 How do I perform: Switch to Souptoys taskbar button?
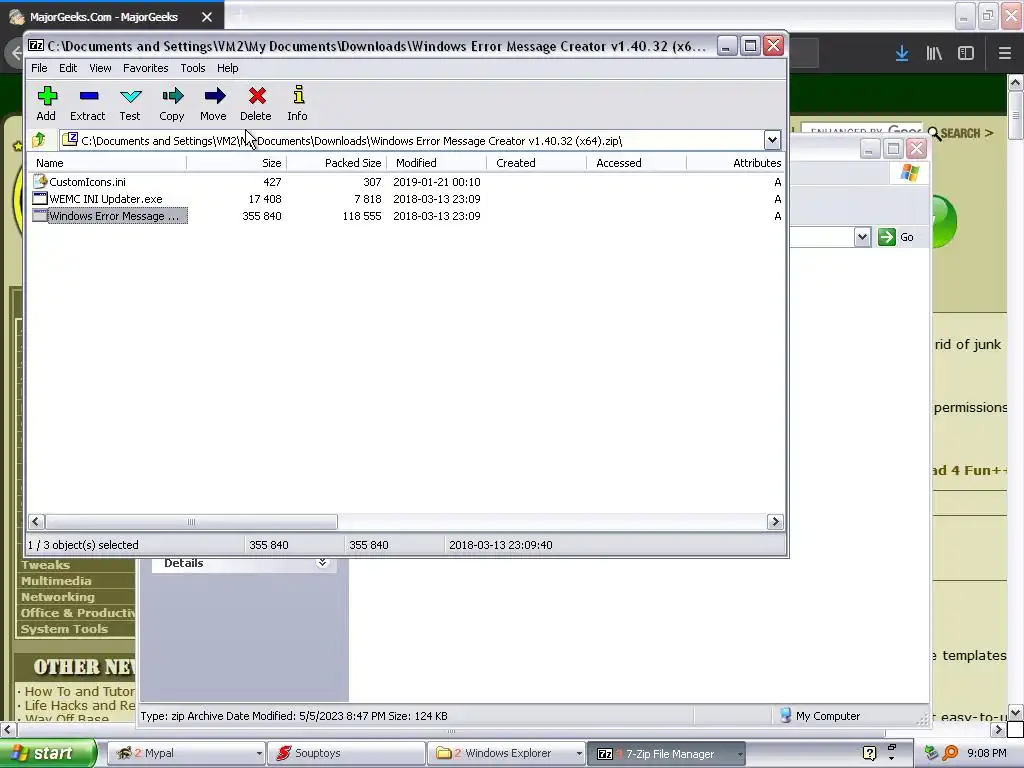(345, 753)
